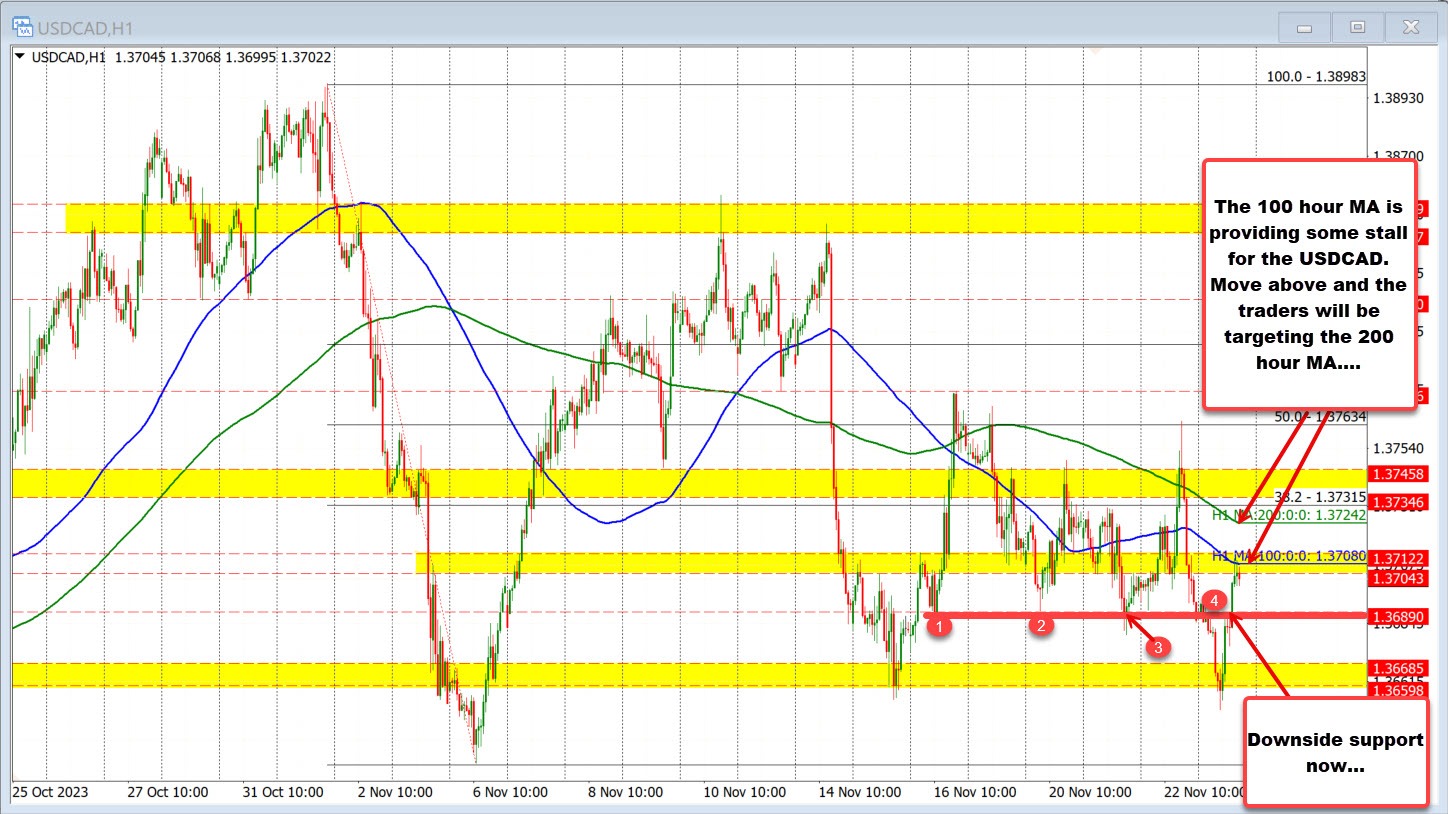Select red circle marker 4 near current price

pos(1214,601)
